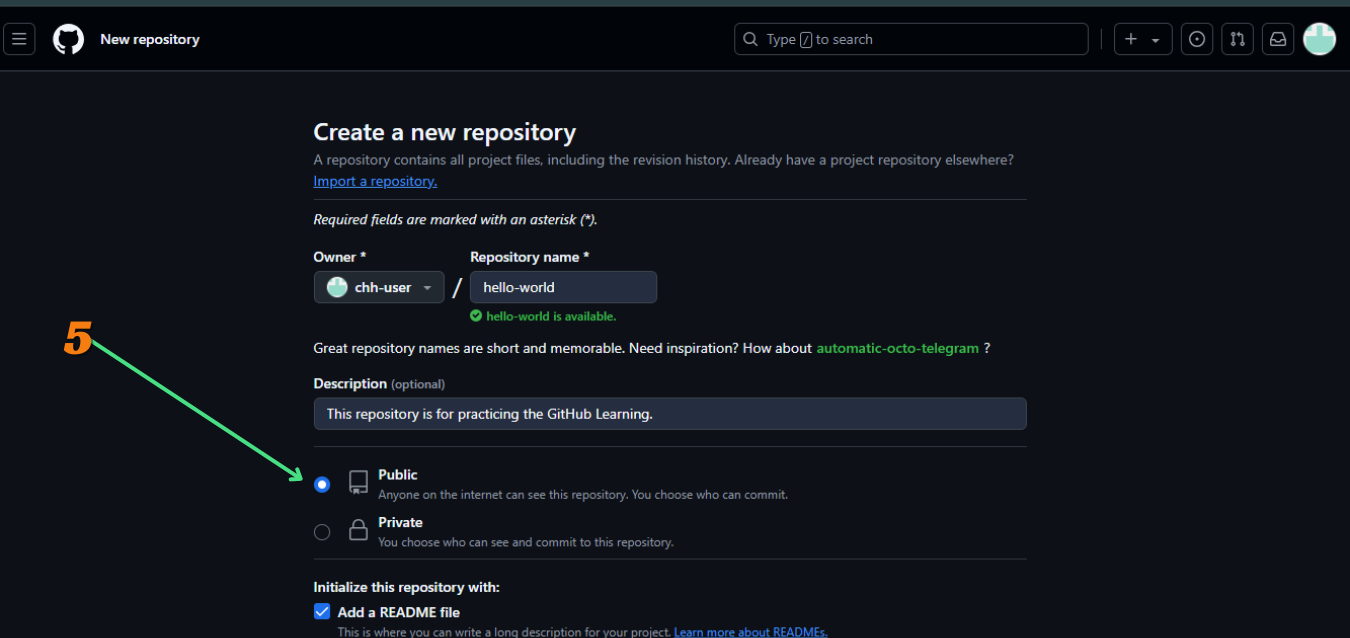Click the Repository name input field

(x=563, y=287)
